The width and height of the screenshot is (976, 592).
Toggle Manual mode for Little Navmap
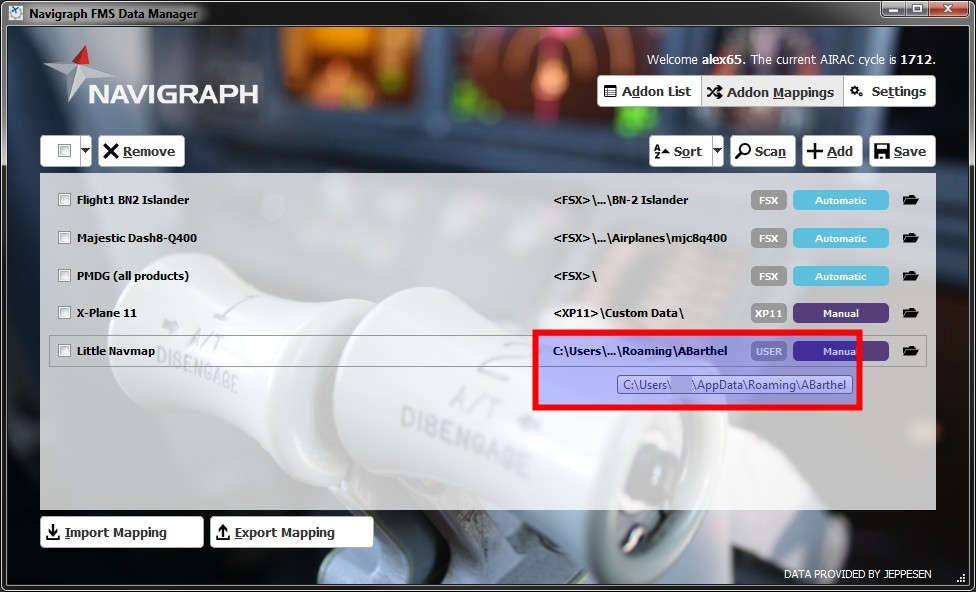tap(840, 351)
